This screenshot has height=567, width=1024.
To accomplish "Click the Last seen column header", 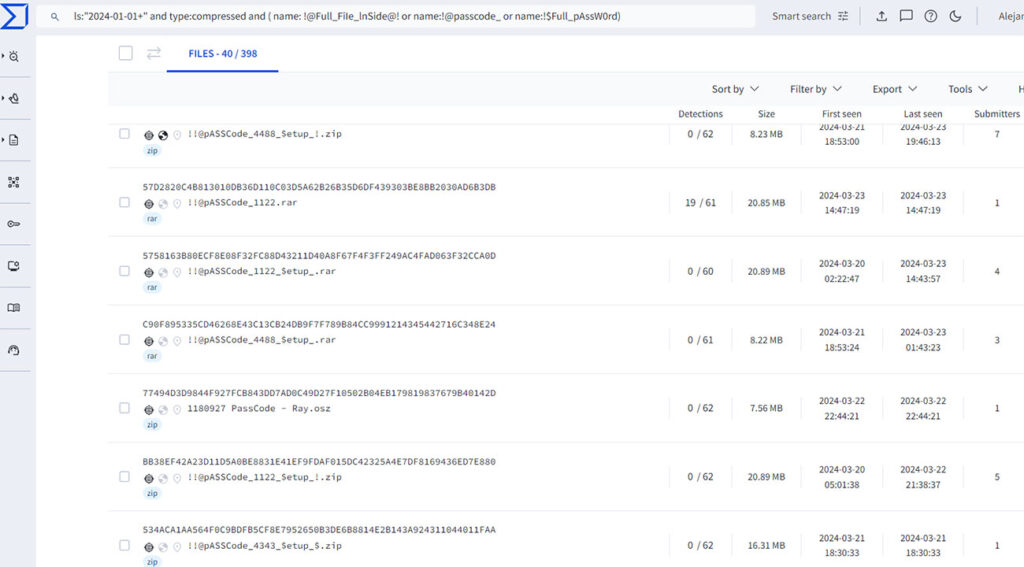I will (923, 114).
